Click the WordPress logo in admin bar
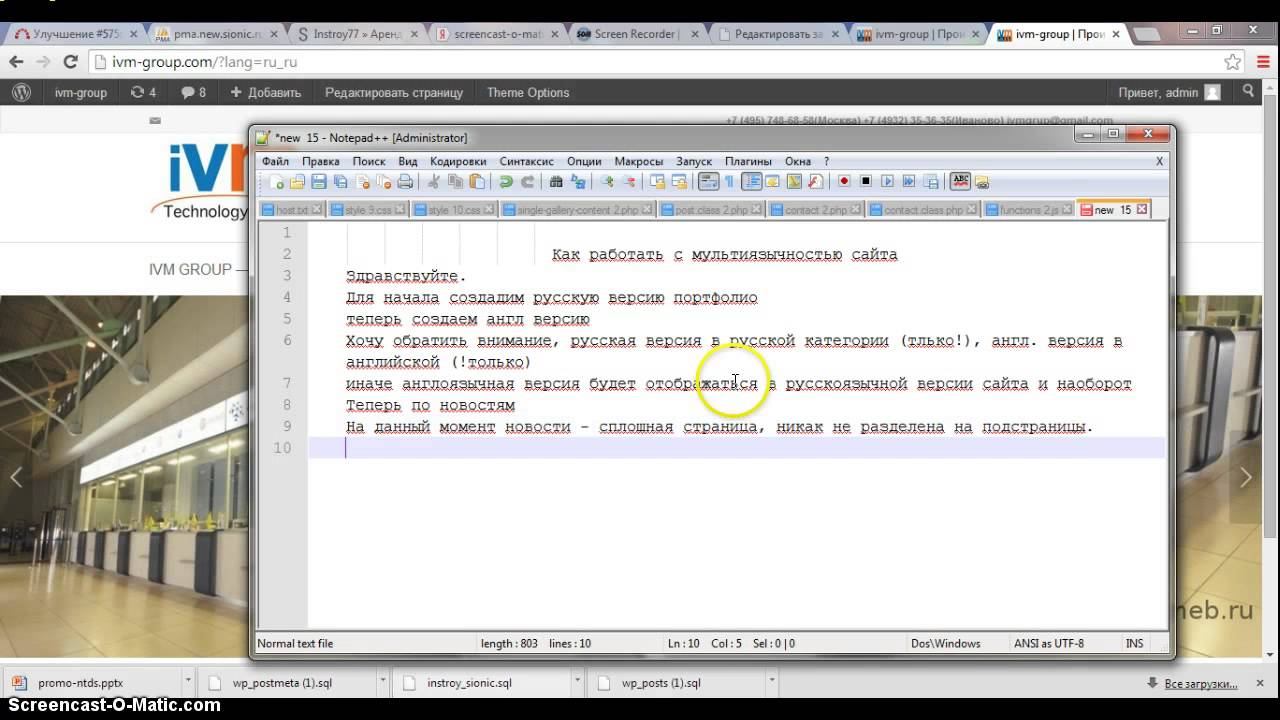The image size is (1280, 720). pos(21,92)
